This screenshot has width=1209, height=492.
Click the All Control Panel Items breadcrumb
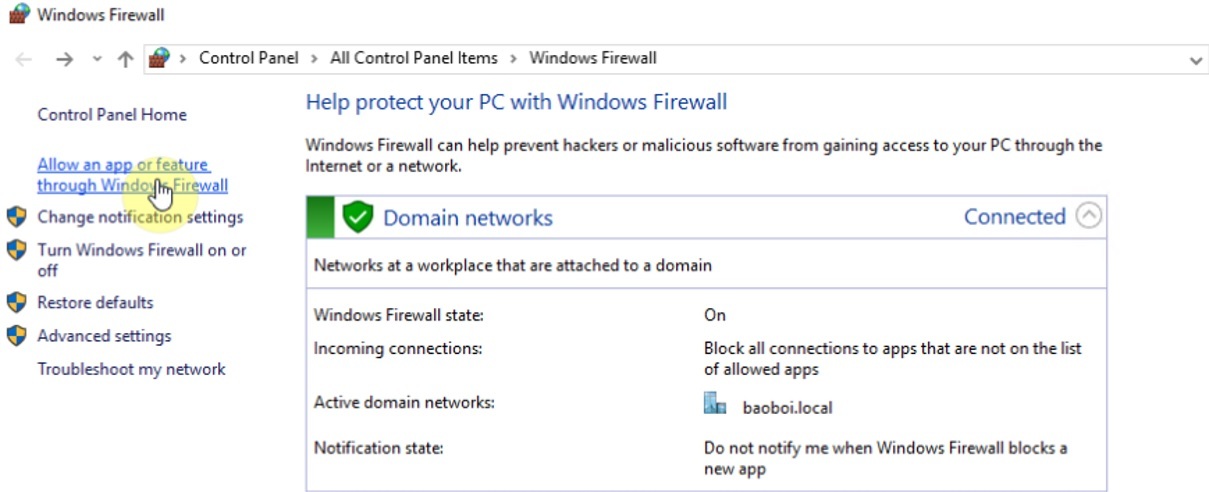413,58
